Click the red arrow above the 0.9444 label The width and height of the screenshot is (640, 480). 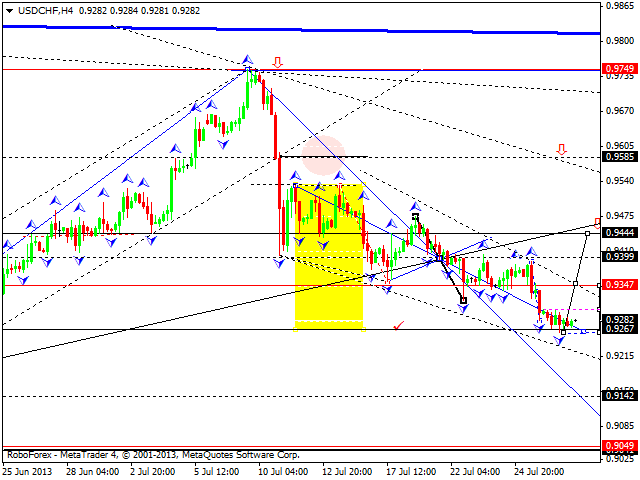point(597,221)
